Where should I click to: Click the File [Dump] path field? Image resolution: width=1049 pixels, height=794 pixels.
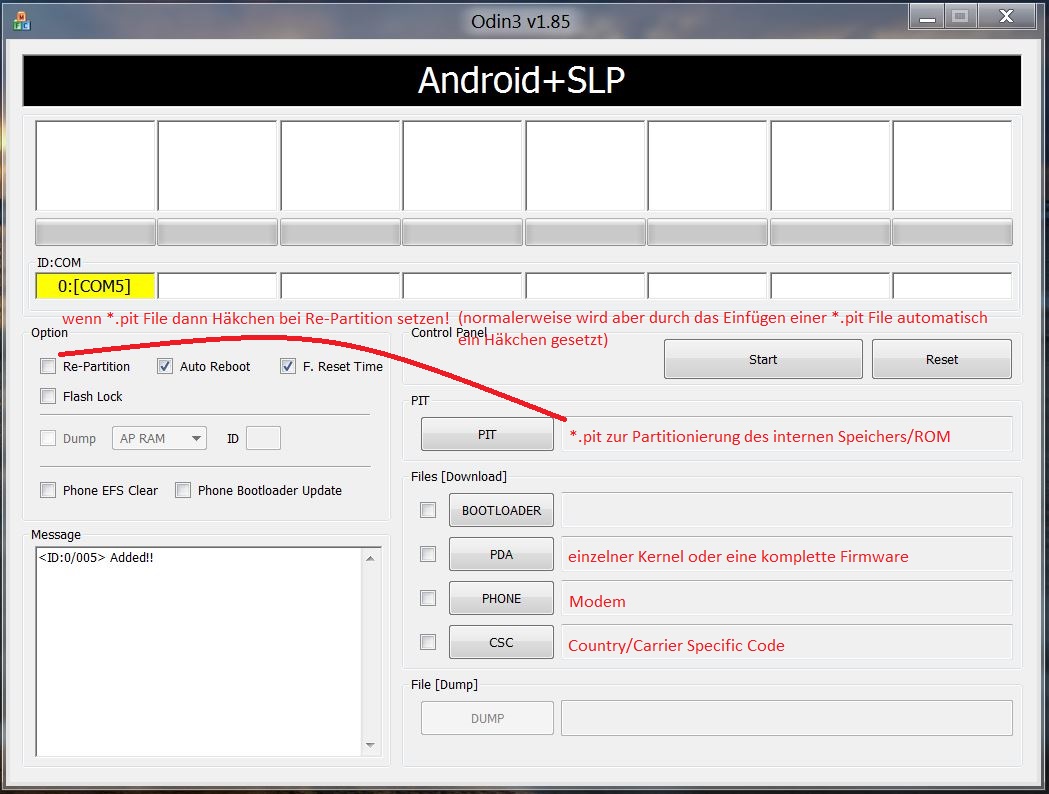787,718
